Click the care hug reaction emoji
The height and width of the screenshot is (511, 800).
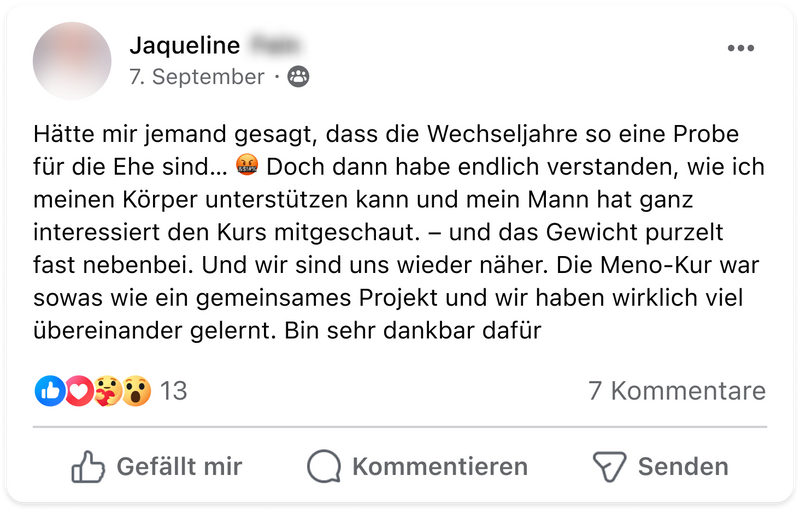106,391
